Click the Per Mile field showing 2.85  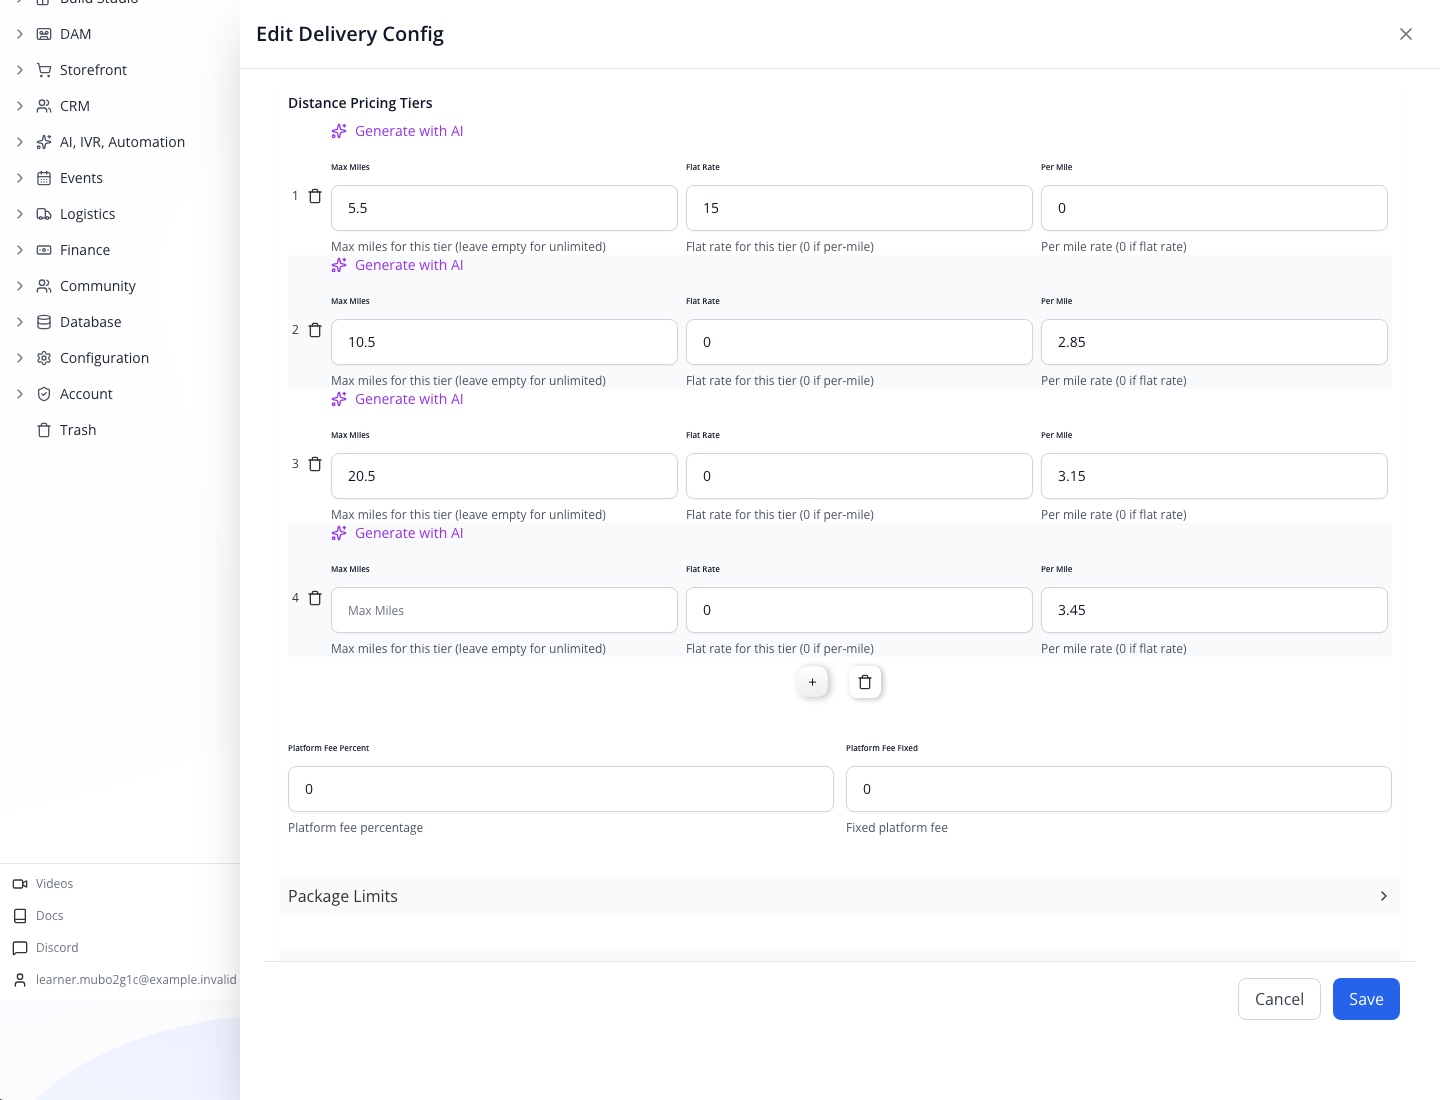1214,342
